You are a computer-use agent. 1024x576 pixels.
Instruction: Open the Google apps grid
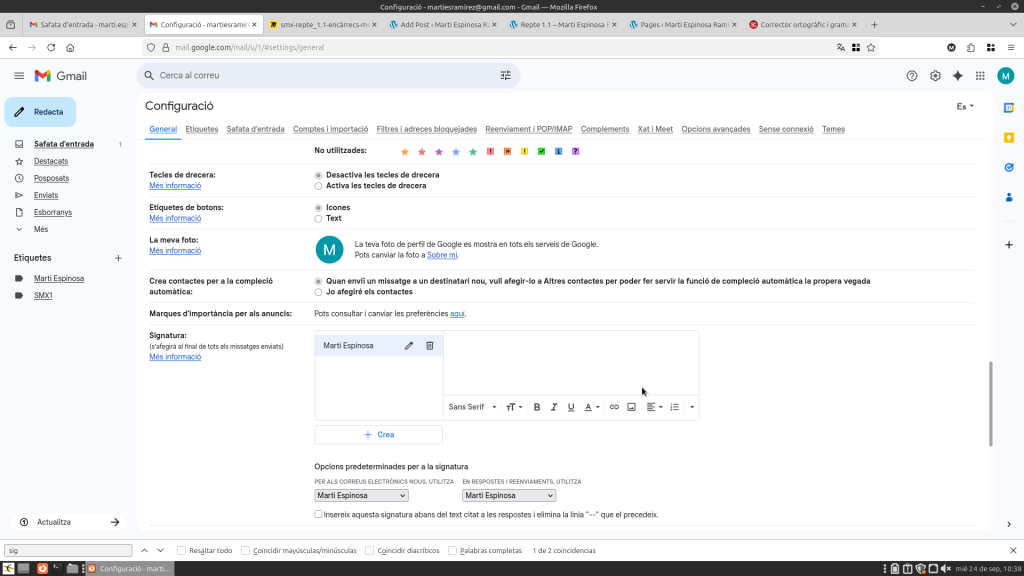click(980, 76)
